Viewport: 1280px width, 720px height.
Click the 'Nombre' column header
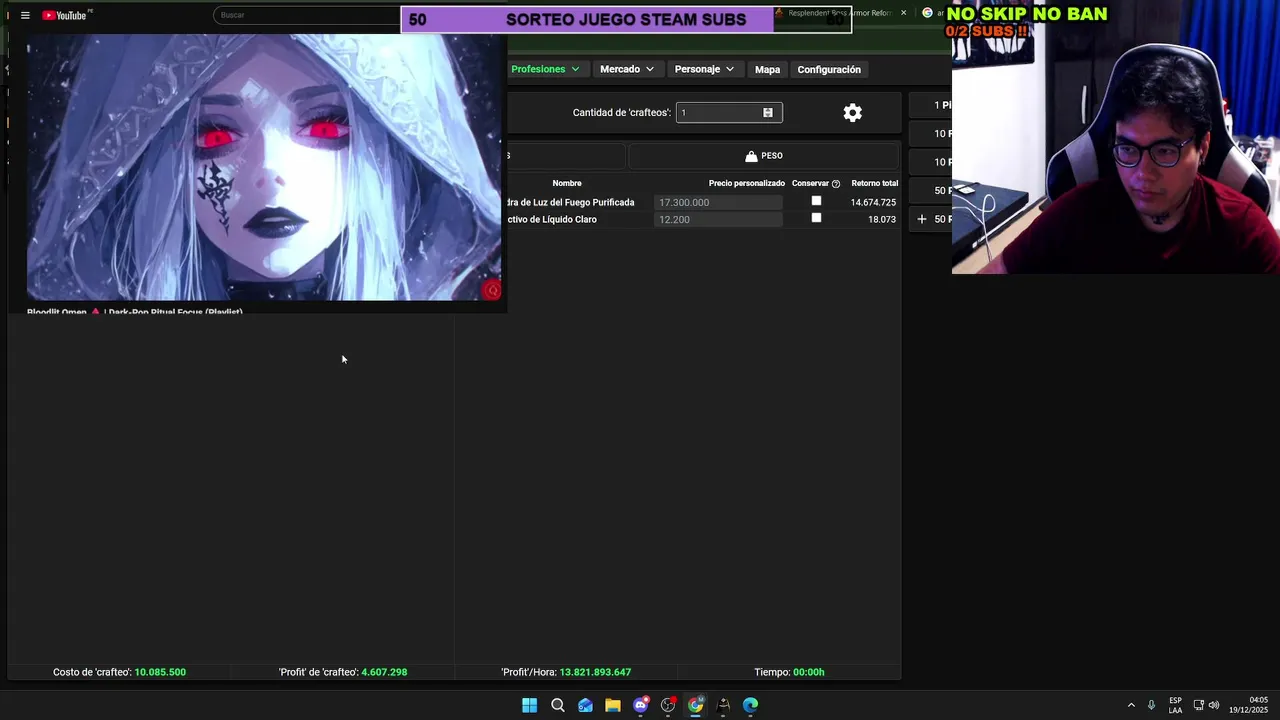(567, 183)
